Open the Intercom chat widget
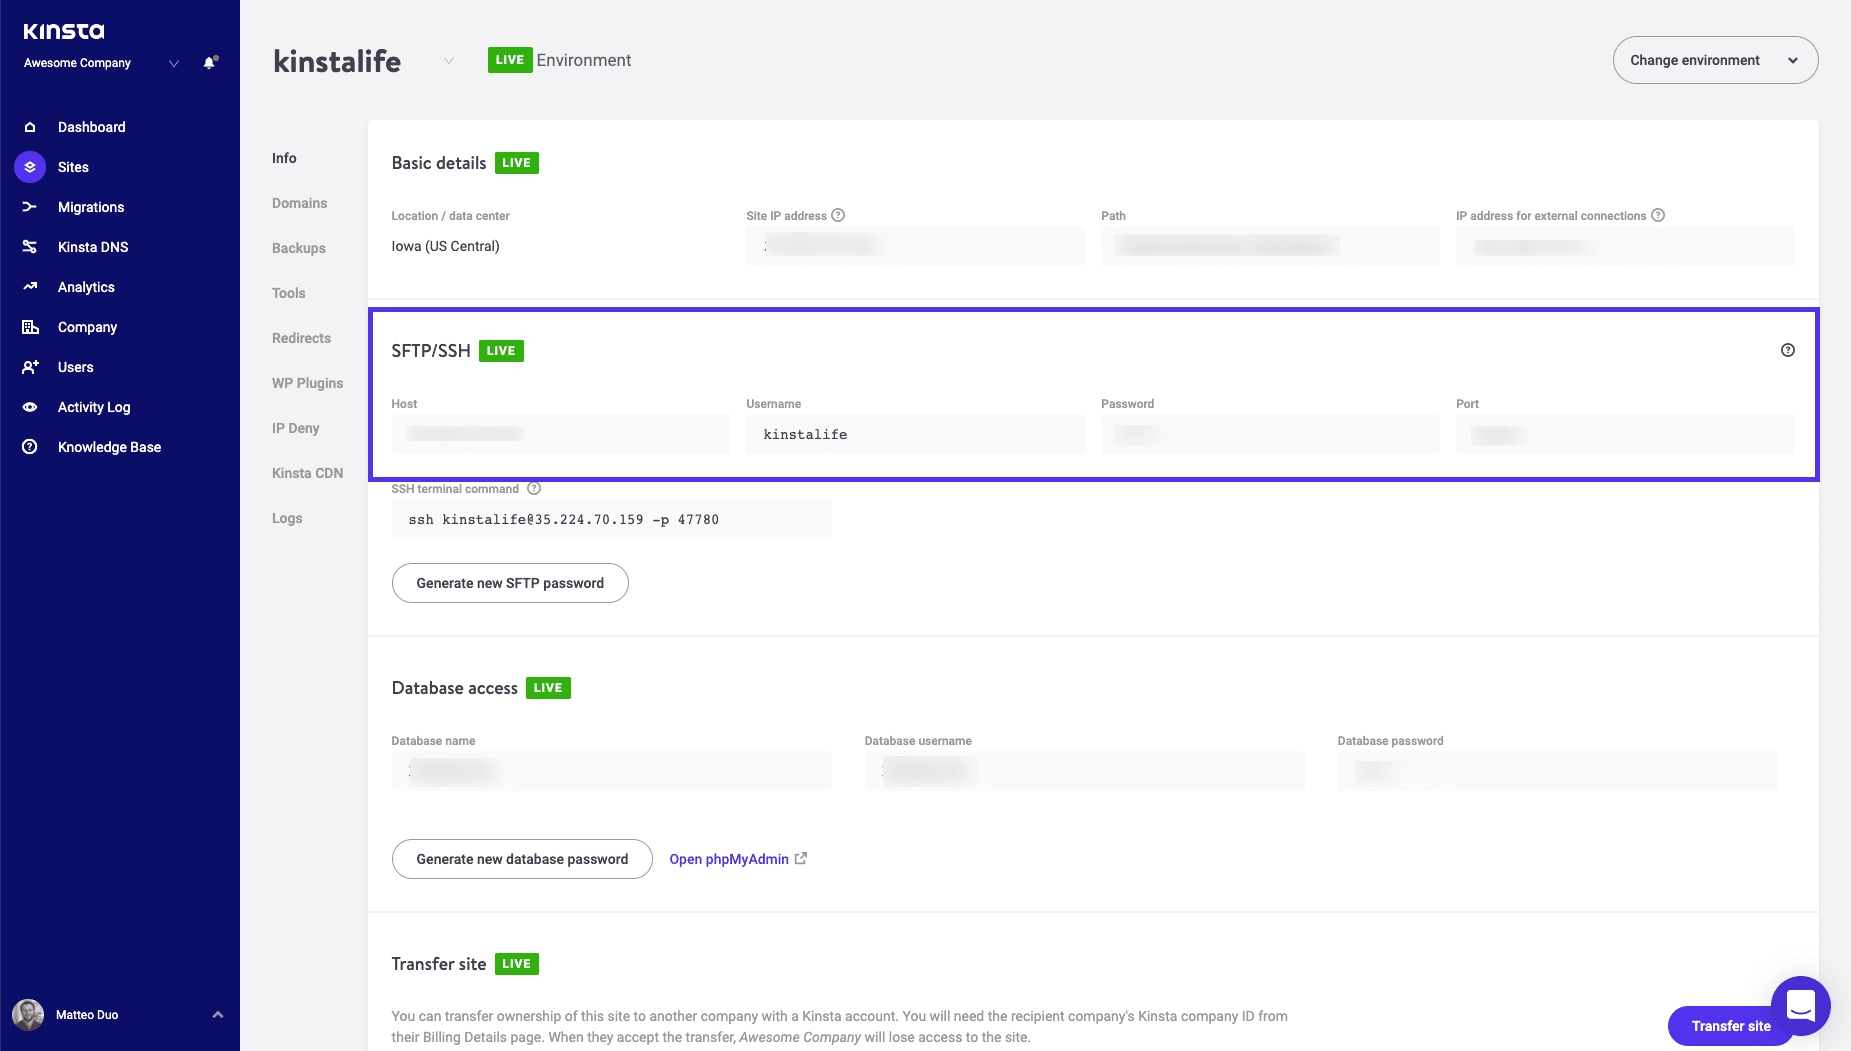 (x=1800, y=1005)
